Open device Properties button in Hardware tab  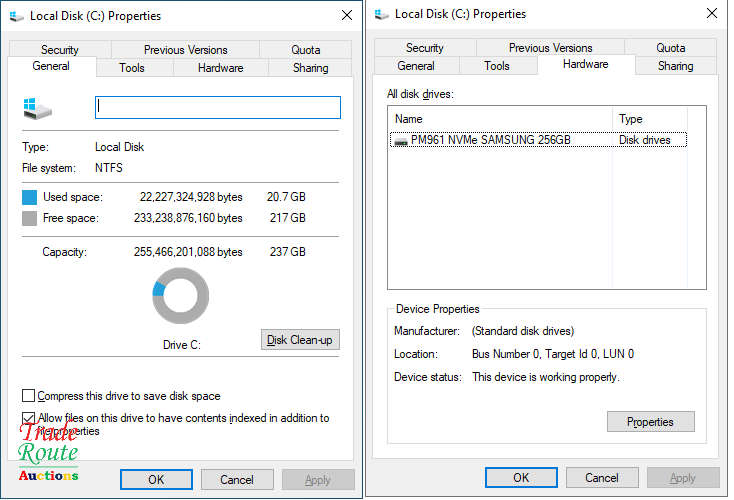coord(650,422)
